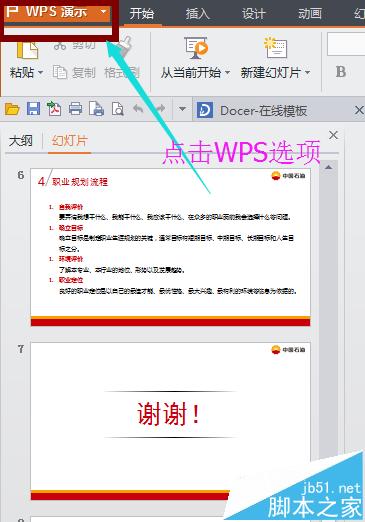
Task: Save the presentation with the floppy disk icon
Action: [x=33, y=109]
